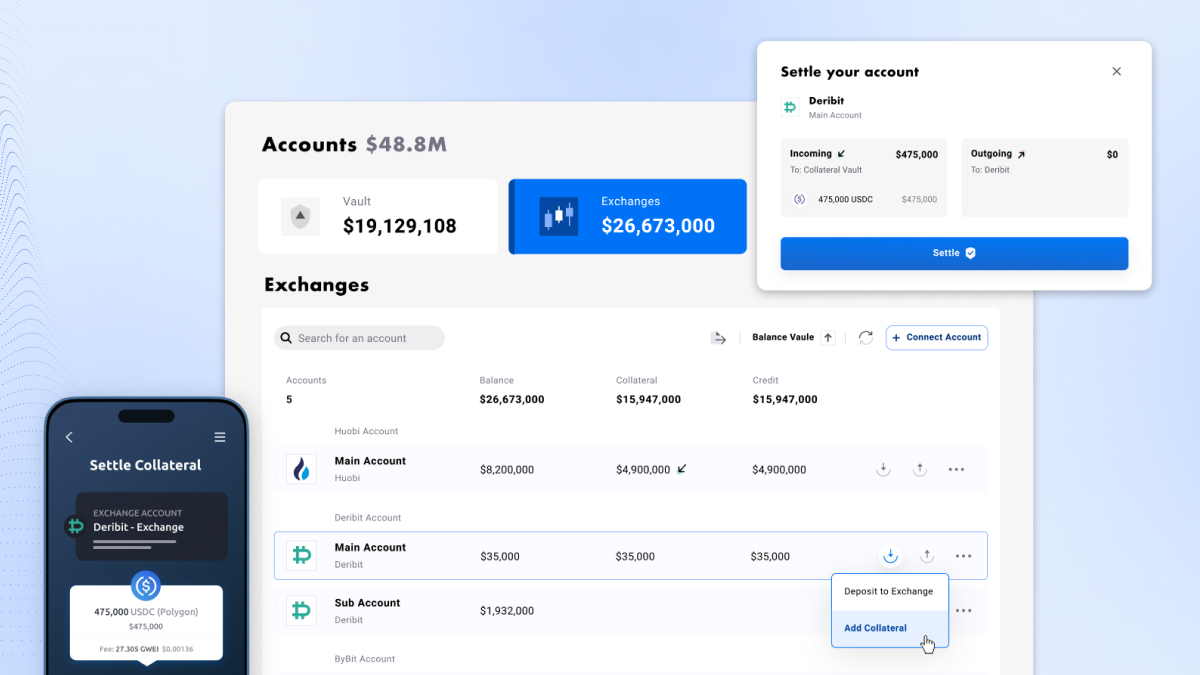This screenshot has width=1200, height=675.
Task: Click the Deribit Sub Account logo
Action: point(301,610)
